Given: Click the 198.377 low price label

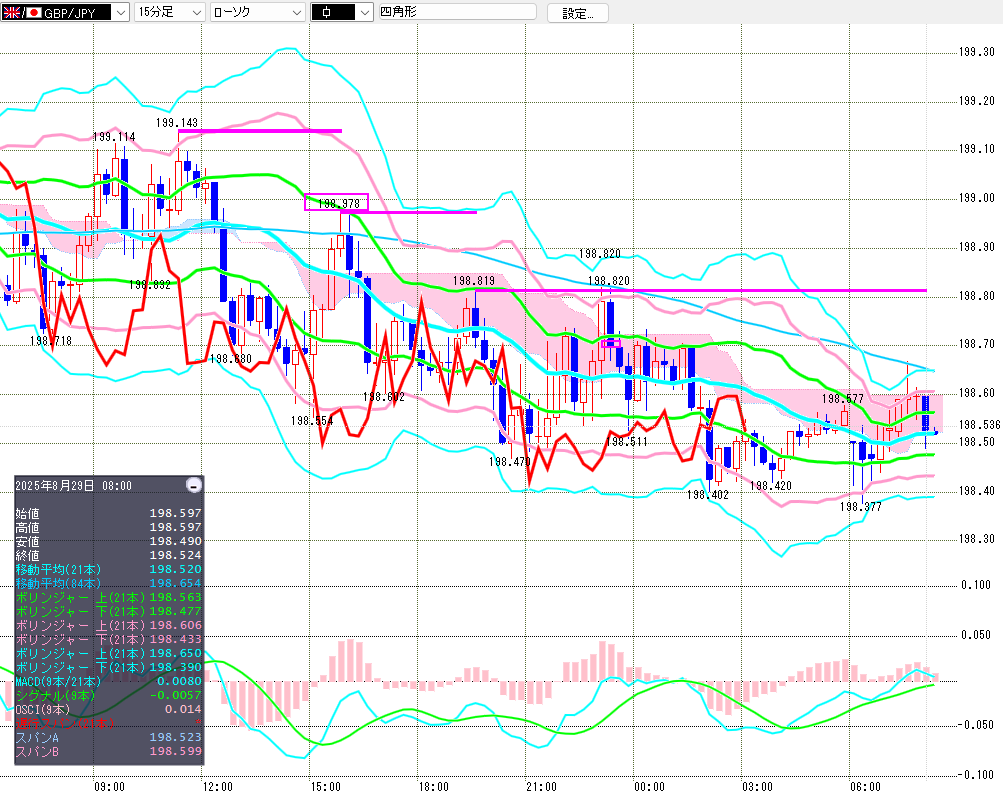Looking at the screenshot, I should [x=860, y=507].
